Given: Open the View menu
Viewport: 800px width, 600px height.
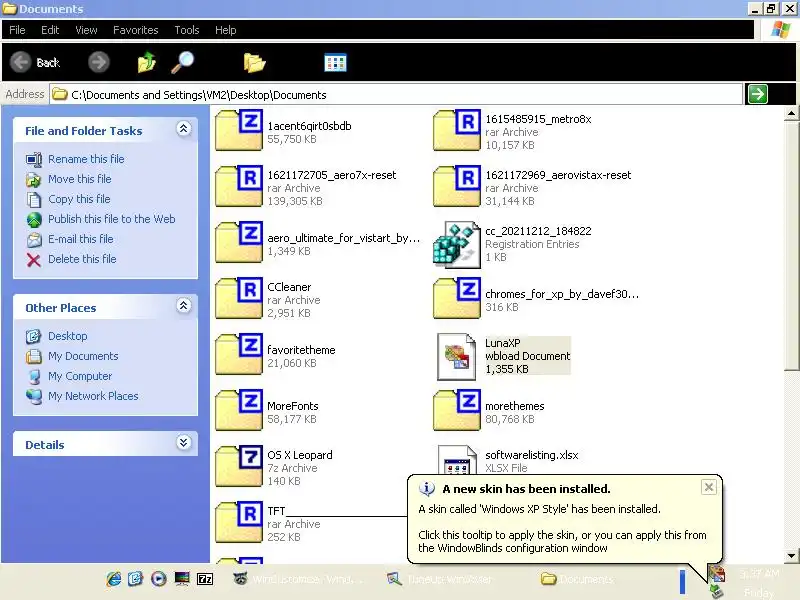Looking at the screenshot, I should [86, 30].
